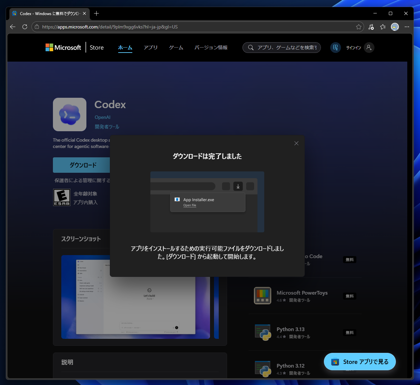Click the サインイン user icon
The height and width of the screenshot is (385, 420).
pos(369,48)
